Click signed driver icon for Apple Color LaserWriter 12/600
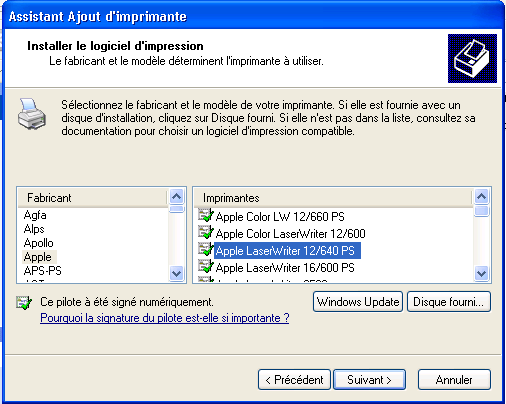Viewport: 506px width, 404px height. (205, 232)
